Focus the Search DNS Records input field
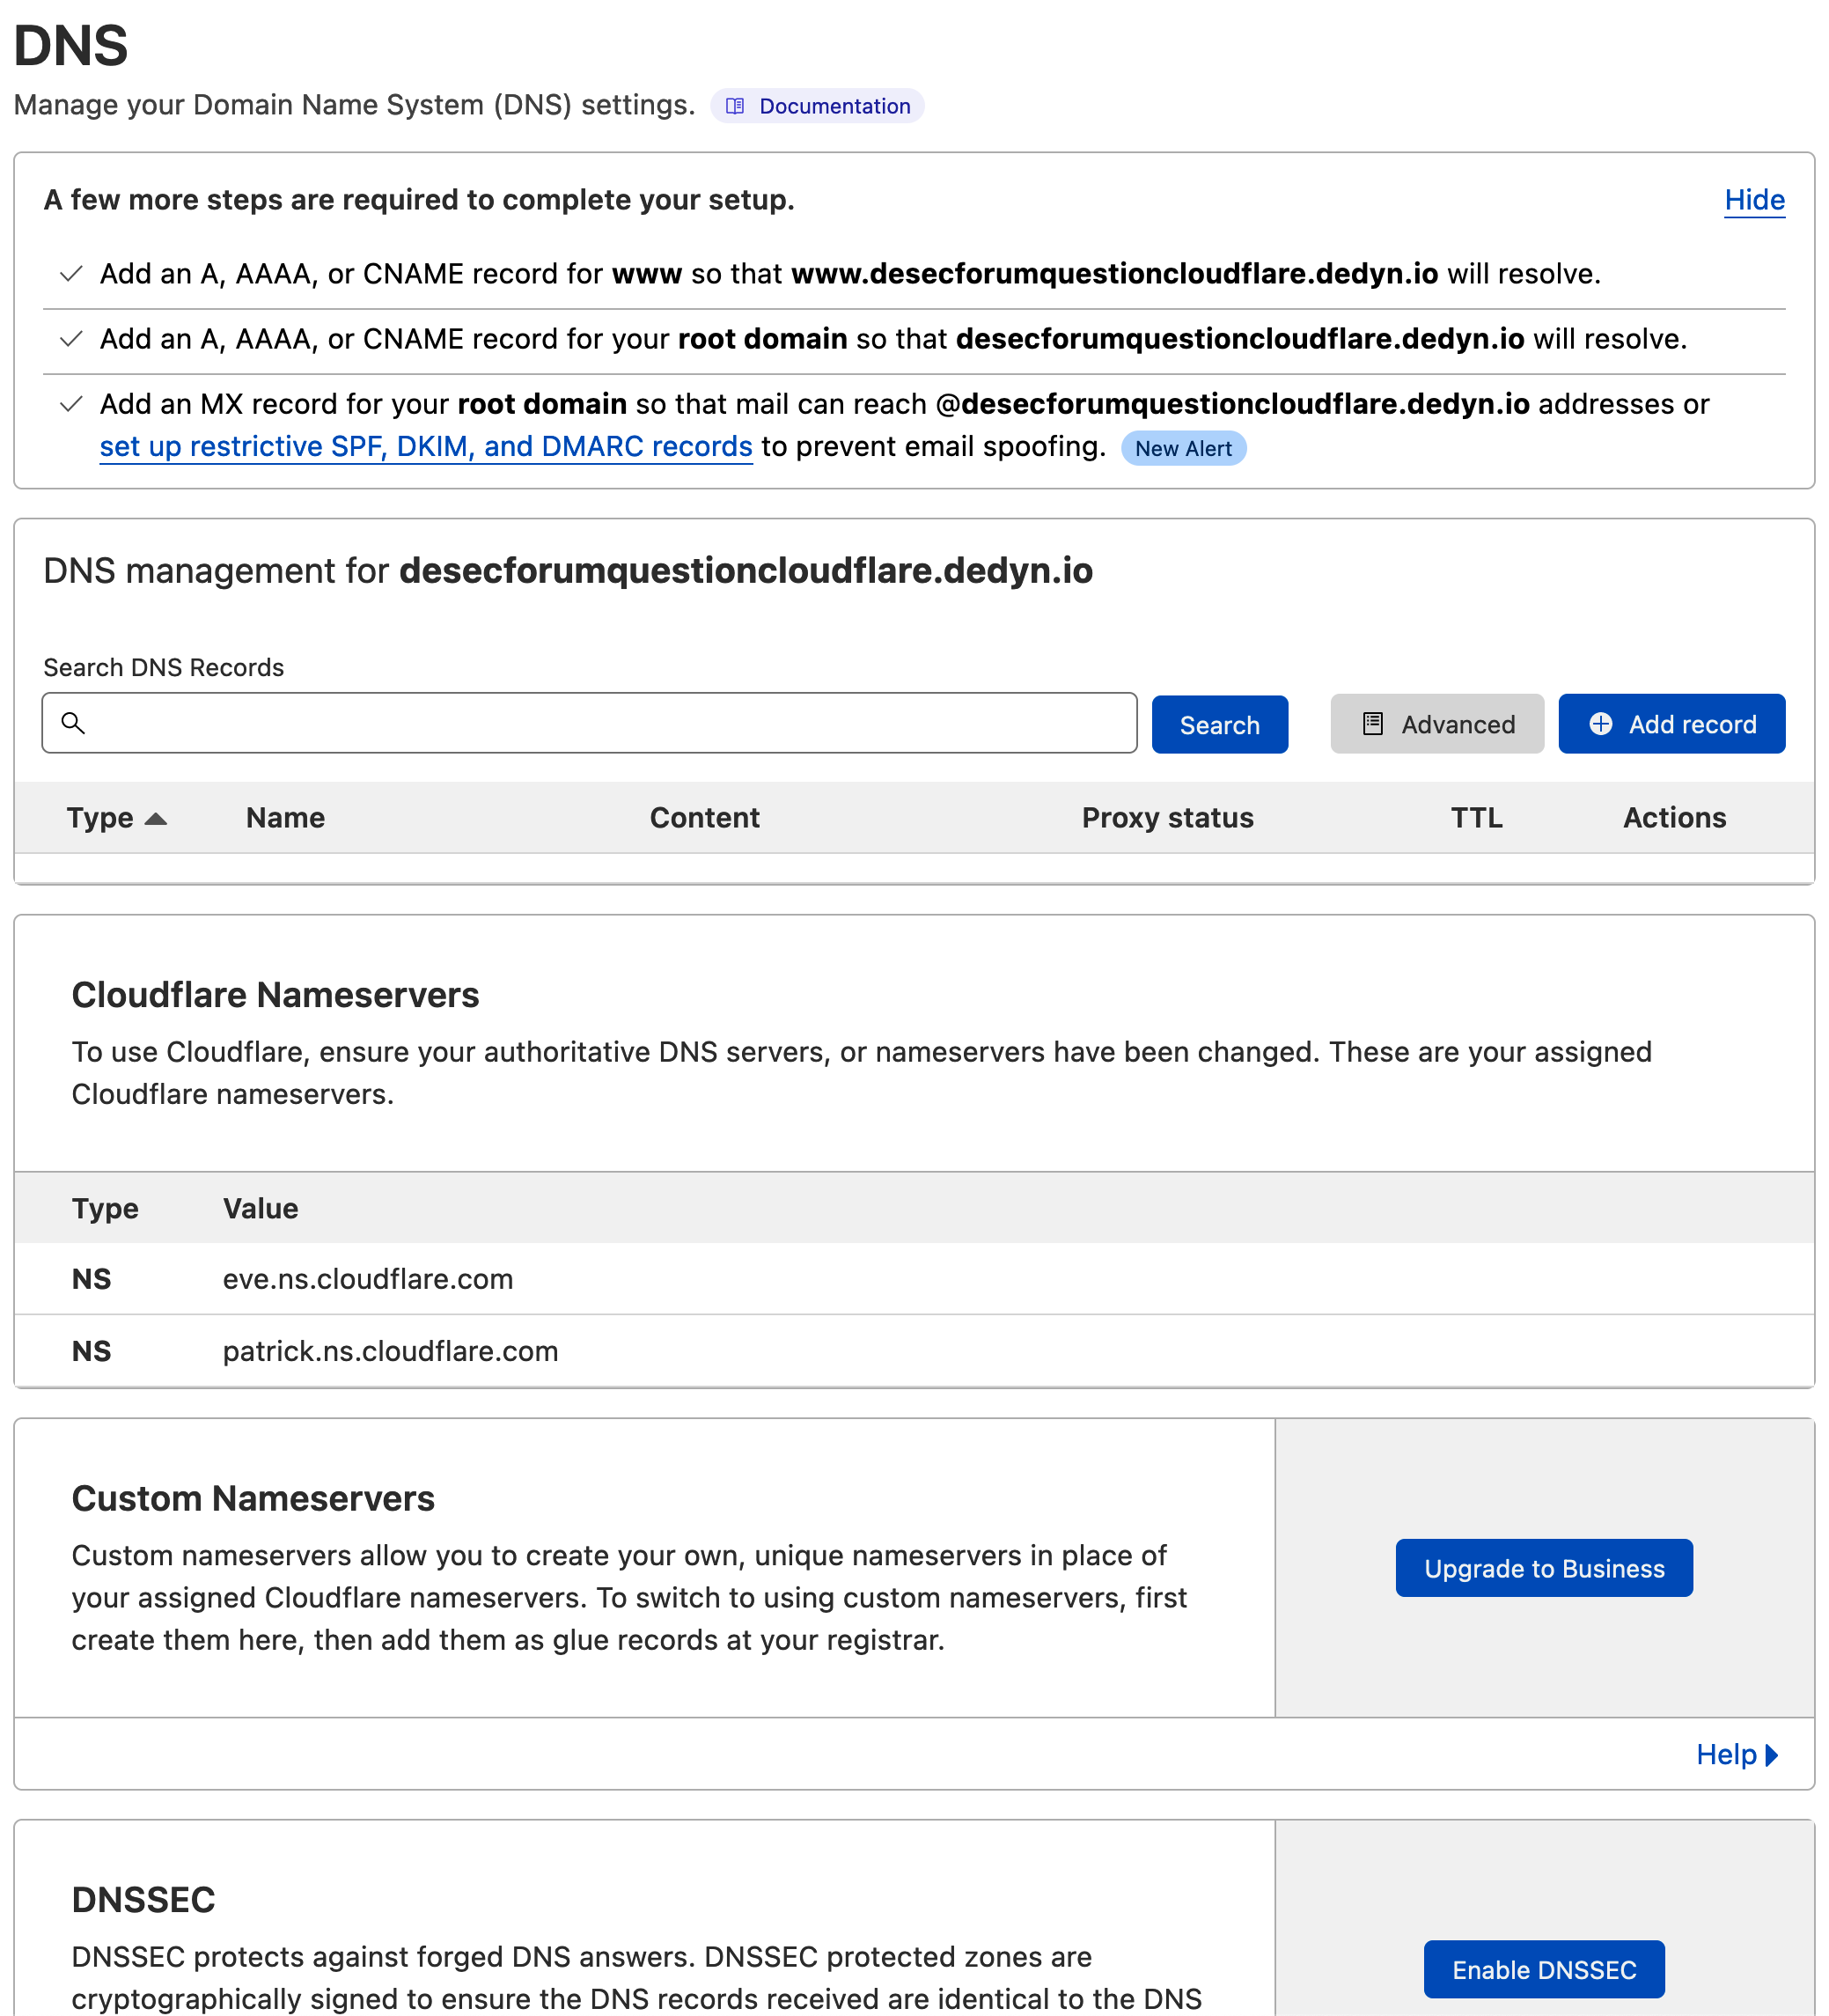This screenshot has height=2016, width=1829. click(589, 723)
